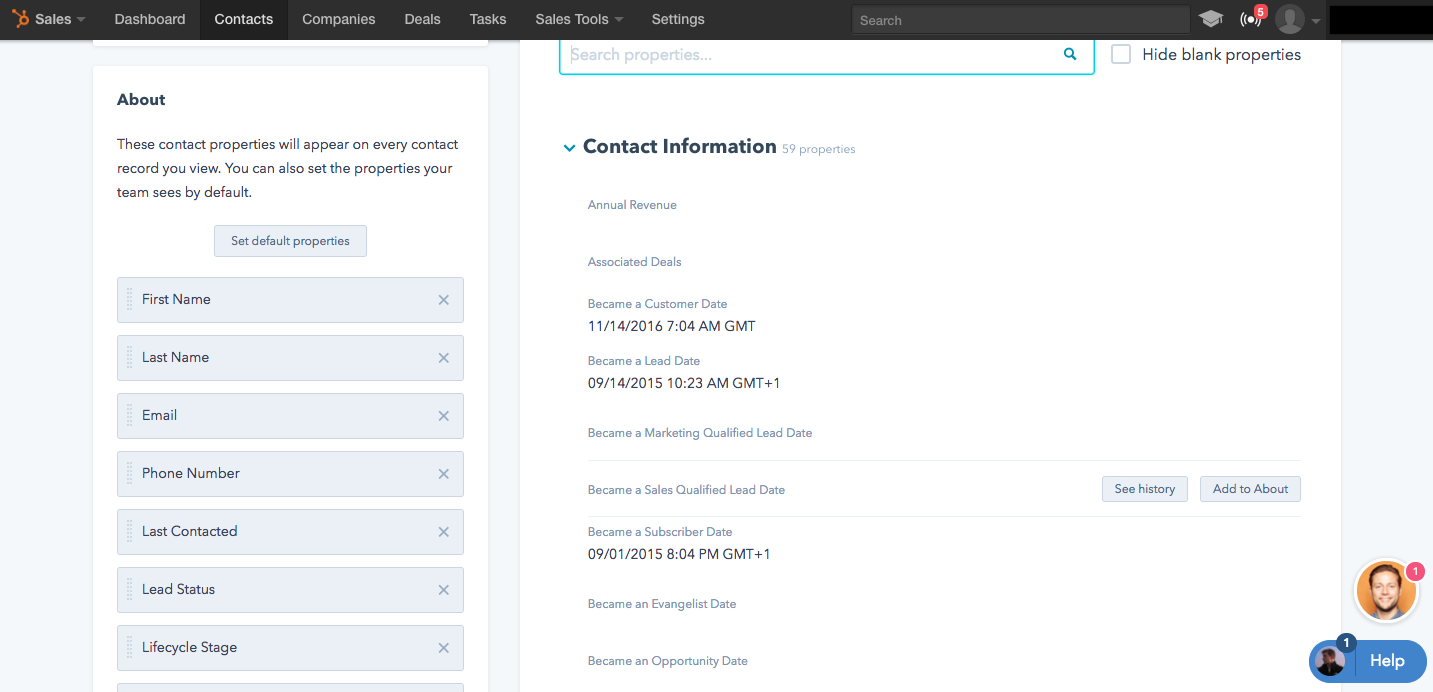Viewport: 1433px width, 692px height.
Task: Remove Lifecycle Stage from About list
Action: (444, 648)
